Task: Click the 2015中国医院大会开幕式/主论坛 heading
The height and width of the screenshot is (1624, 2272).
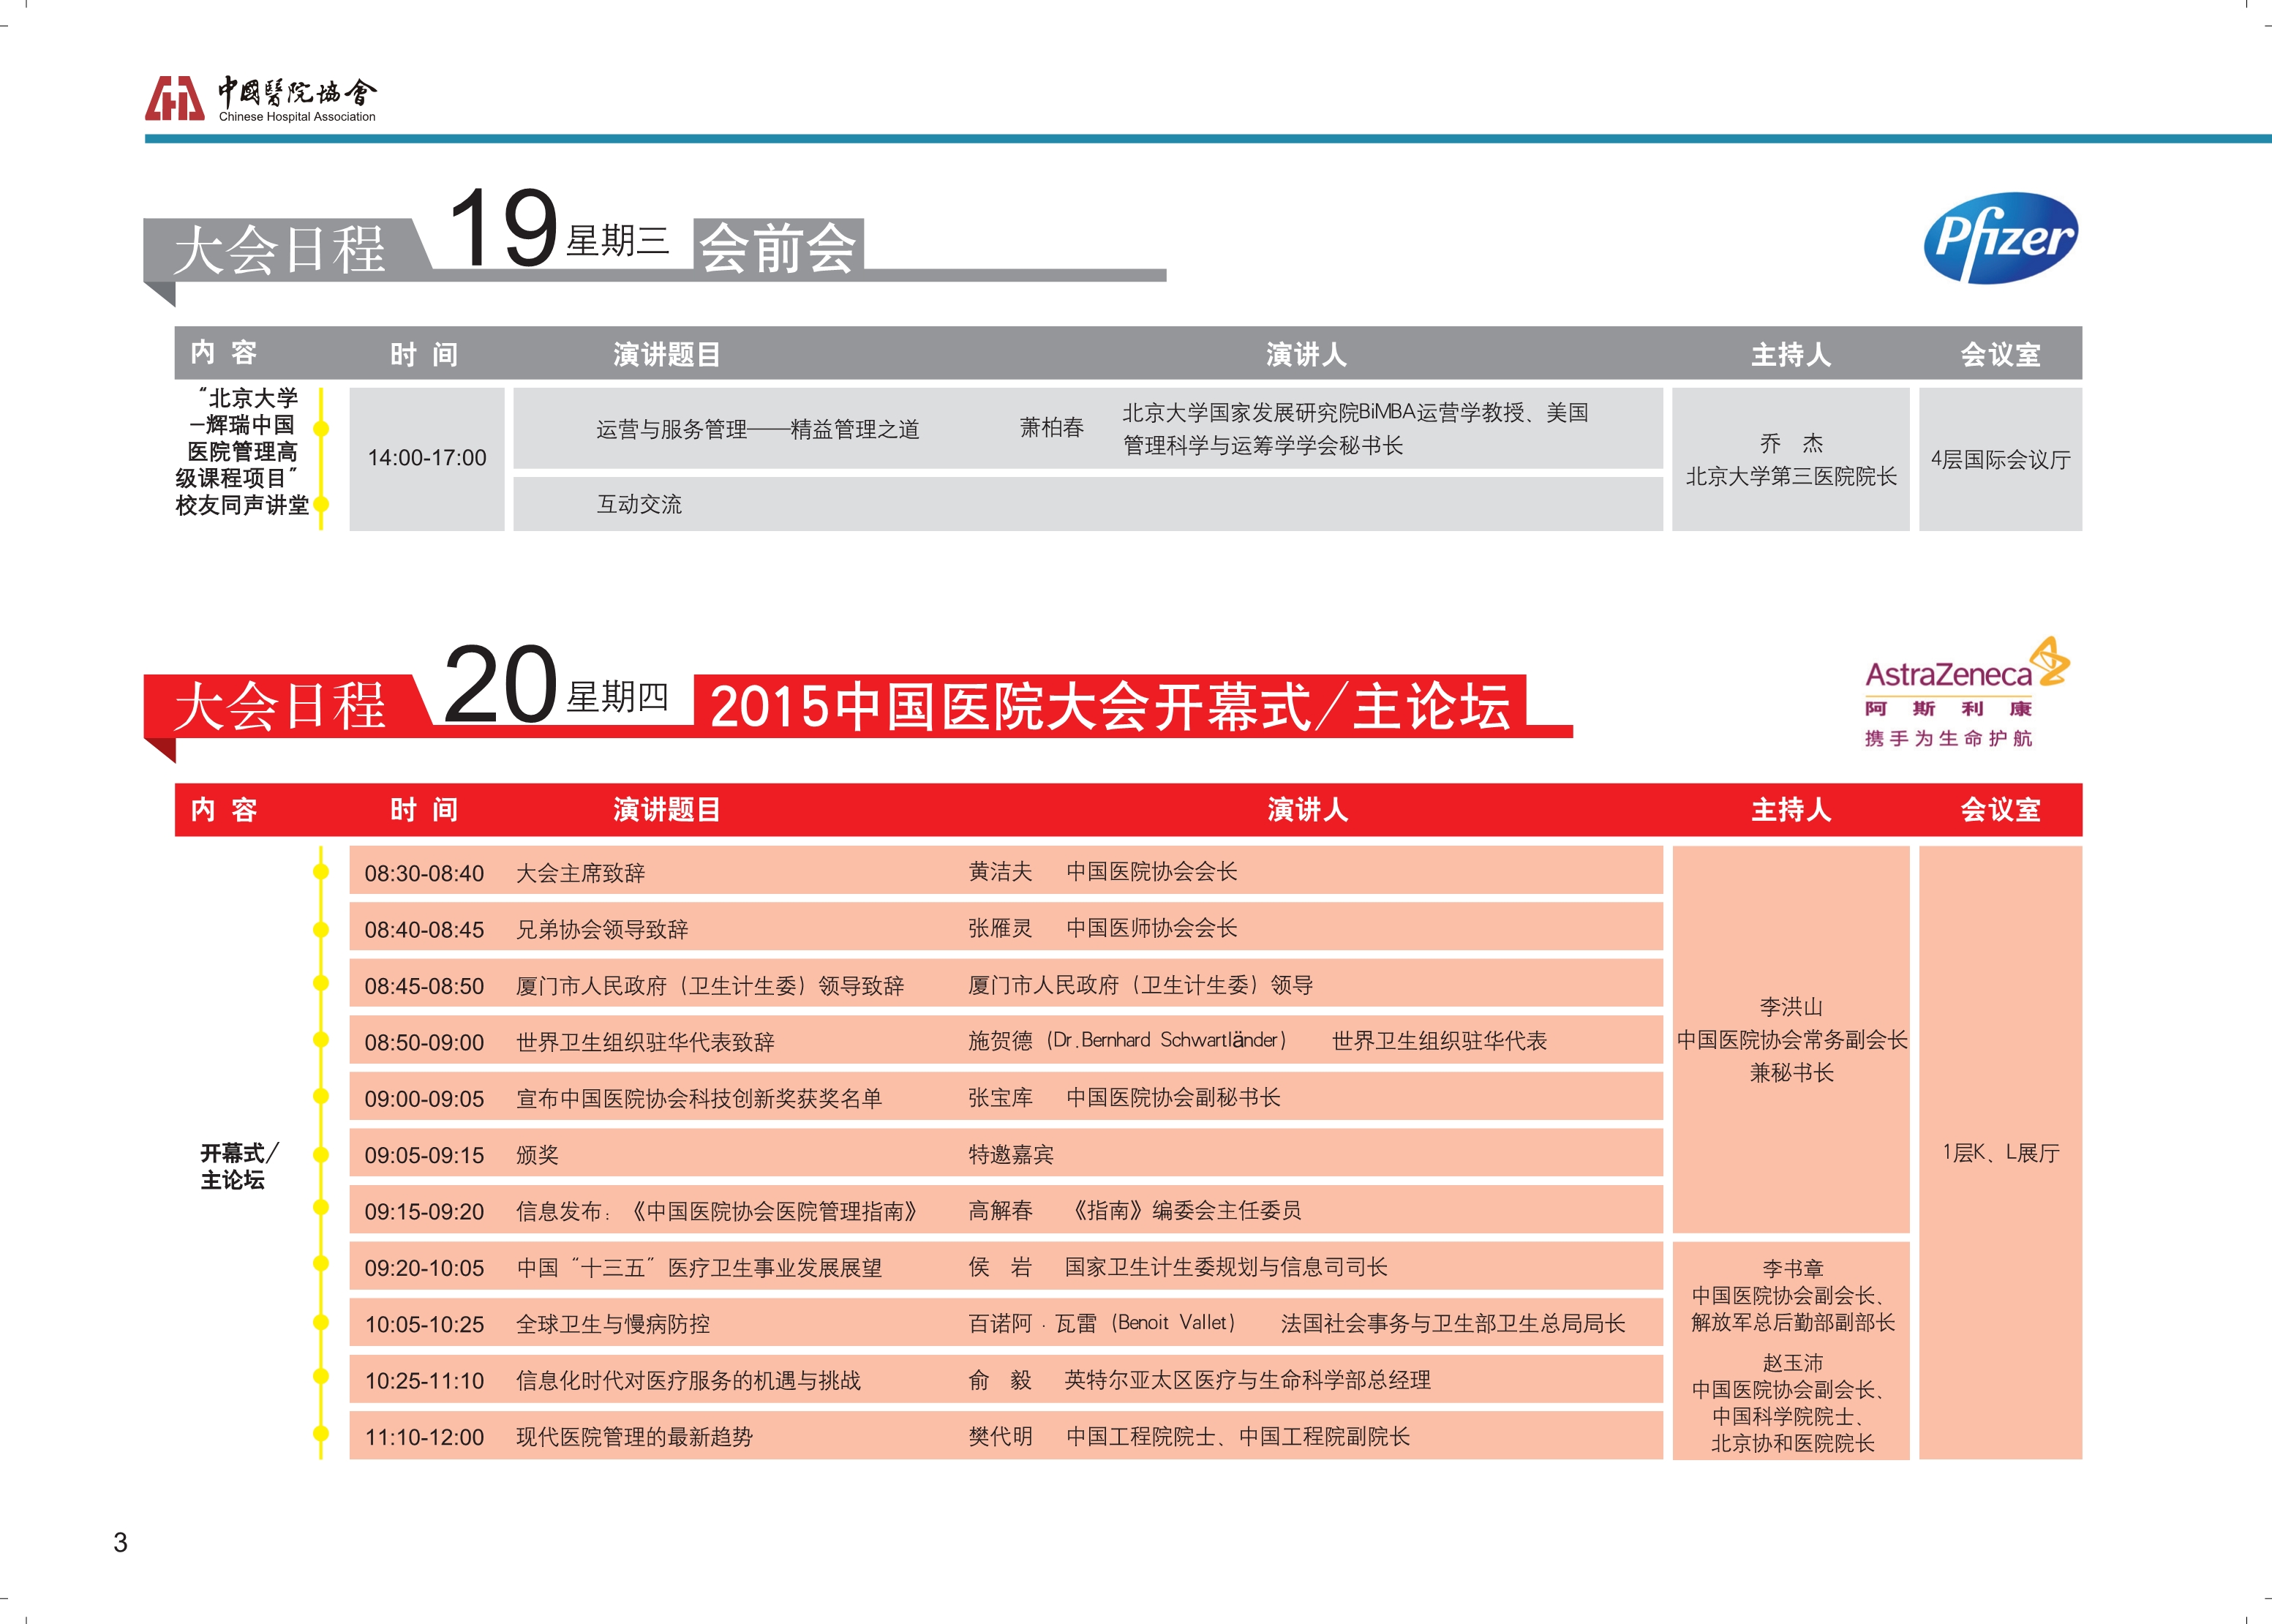Action: coord(1110,705)
